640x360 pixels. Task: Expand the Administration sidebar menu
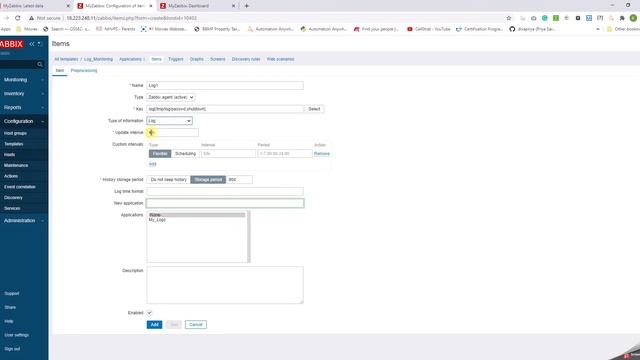[x=24, y=220]
